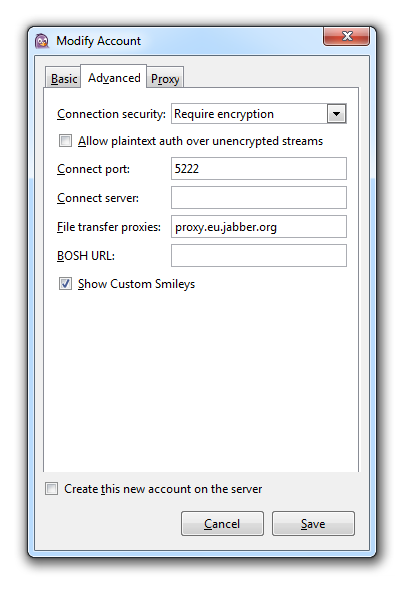Click the File transfer proxies label
Screen dimensions: 408x598
pyautogui.click(x=109, y=227)
